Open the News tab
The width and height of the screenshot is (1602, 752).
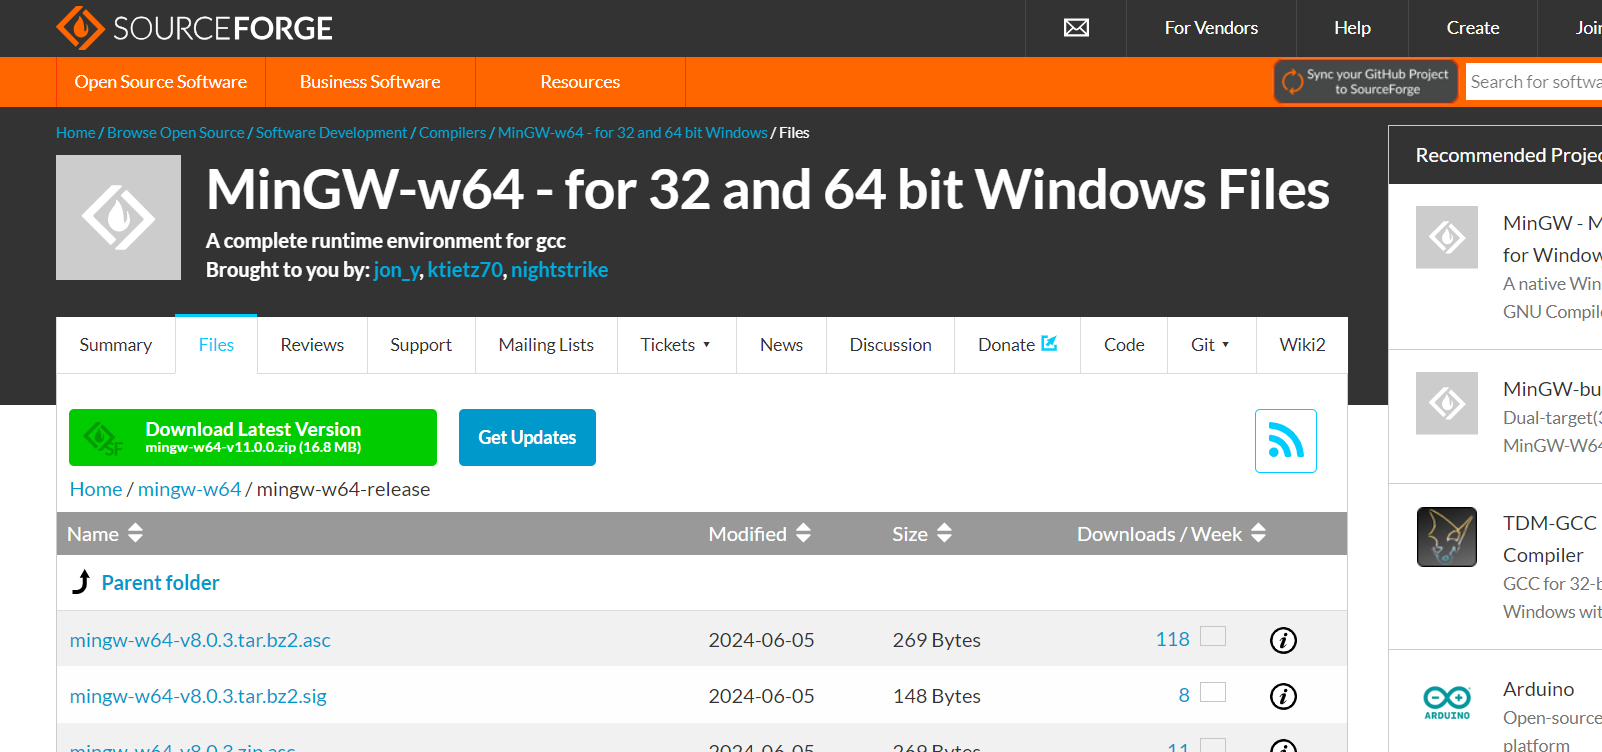pos(781,345)
